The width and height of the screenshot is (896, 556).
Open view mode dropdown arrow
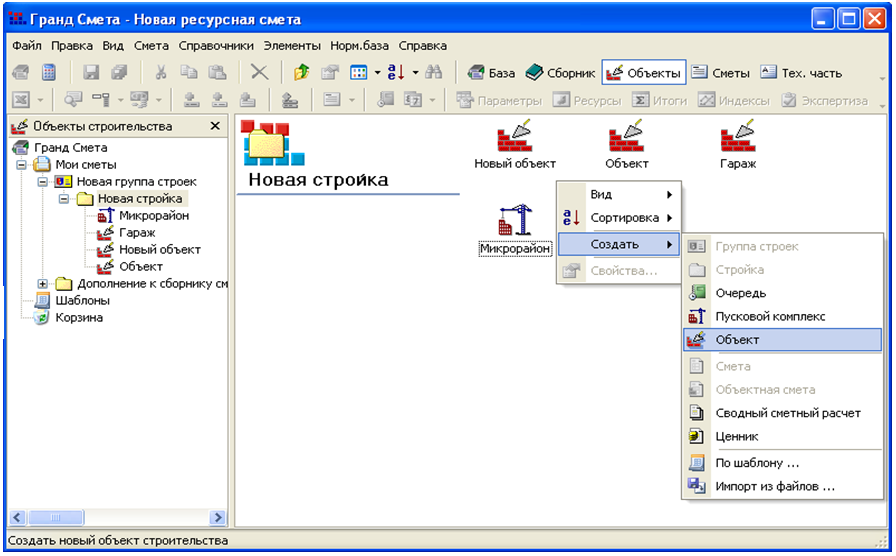click(x=377, y=73)
